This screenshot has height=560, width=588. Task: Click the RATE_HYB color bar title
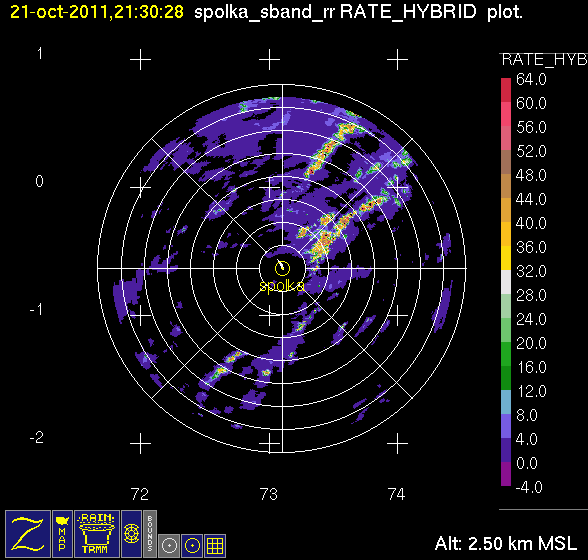coord(544,60)
